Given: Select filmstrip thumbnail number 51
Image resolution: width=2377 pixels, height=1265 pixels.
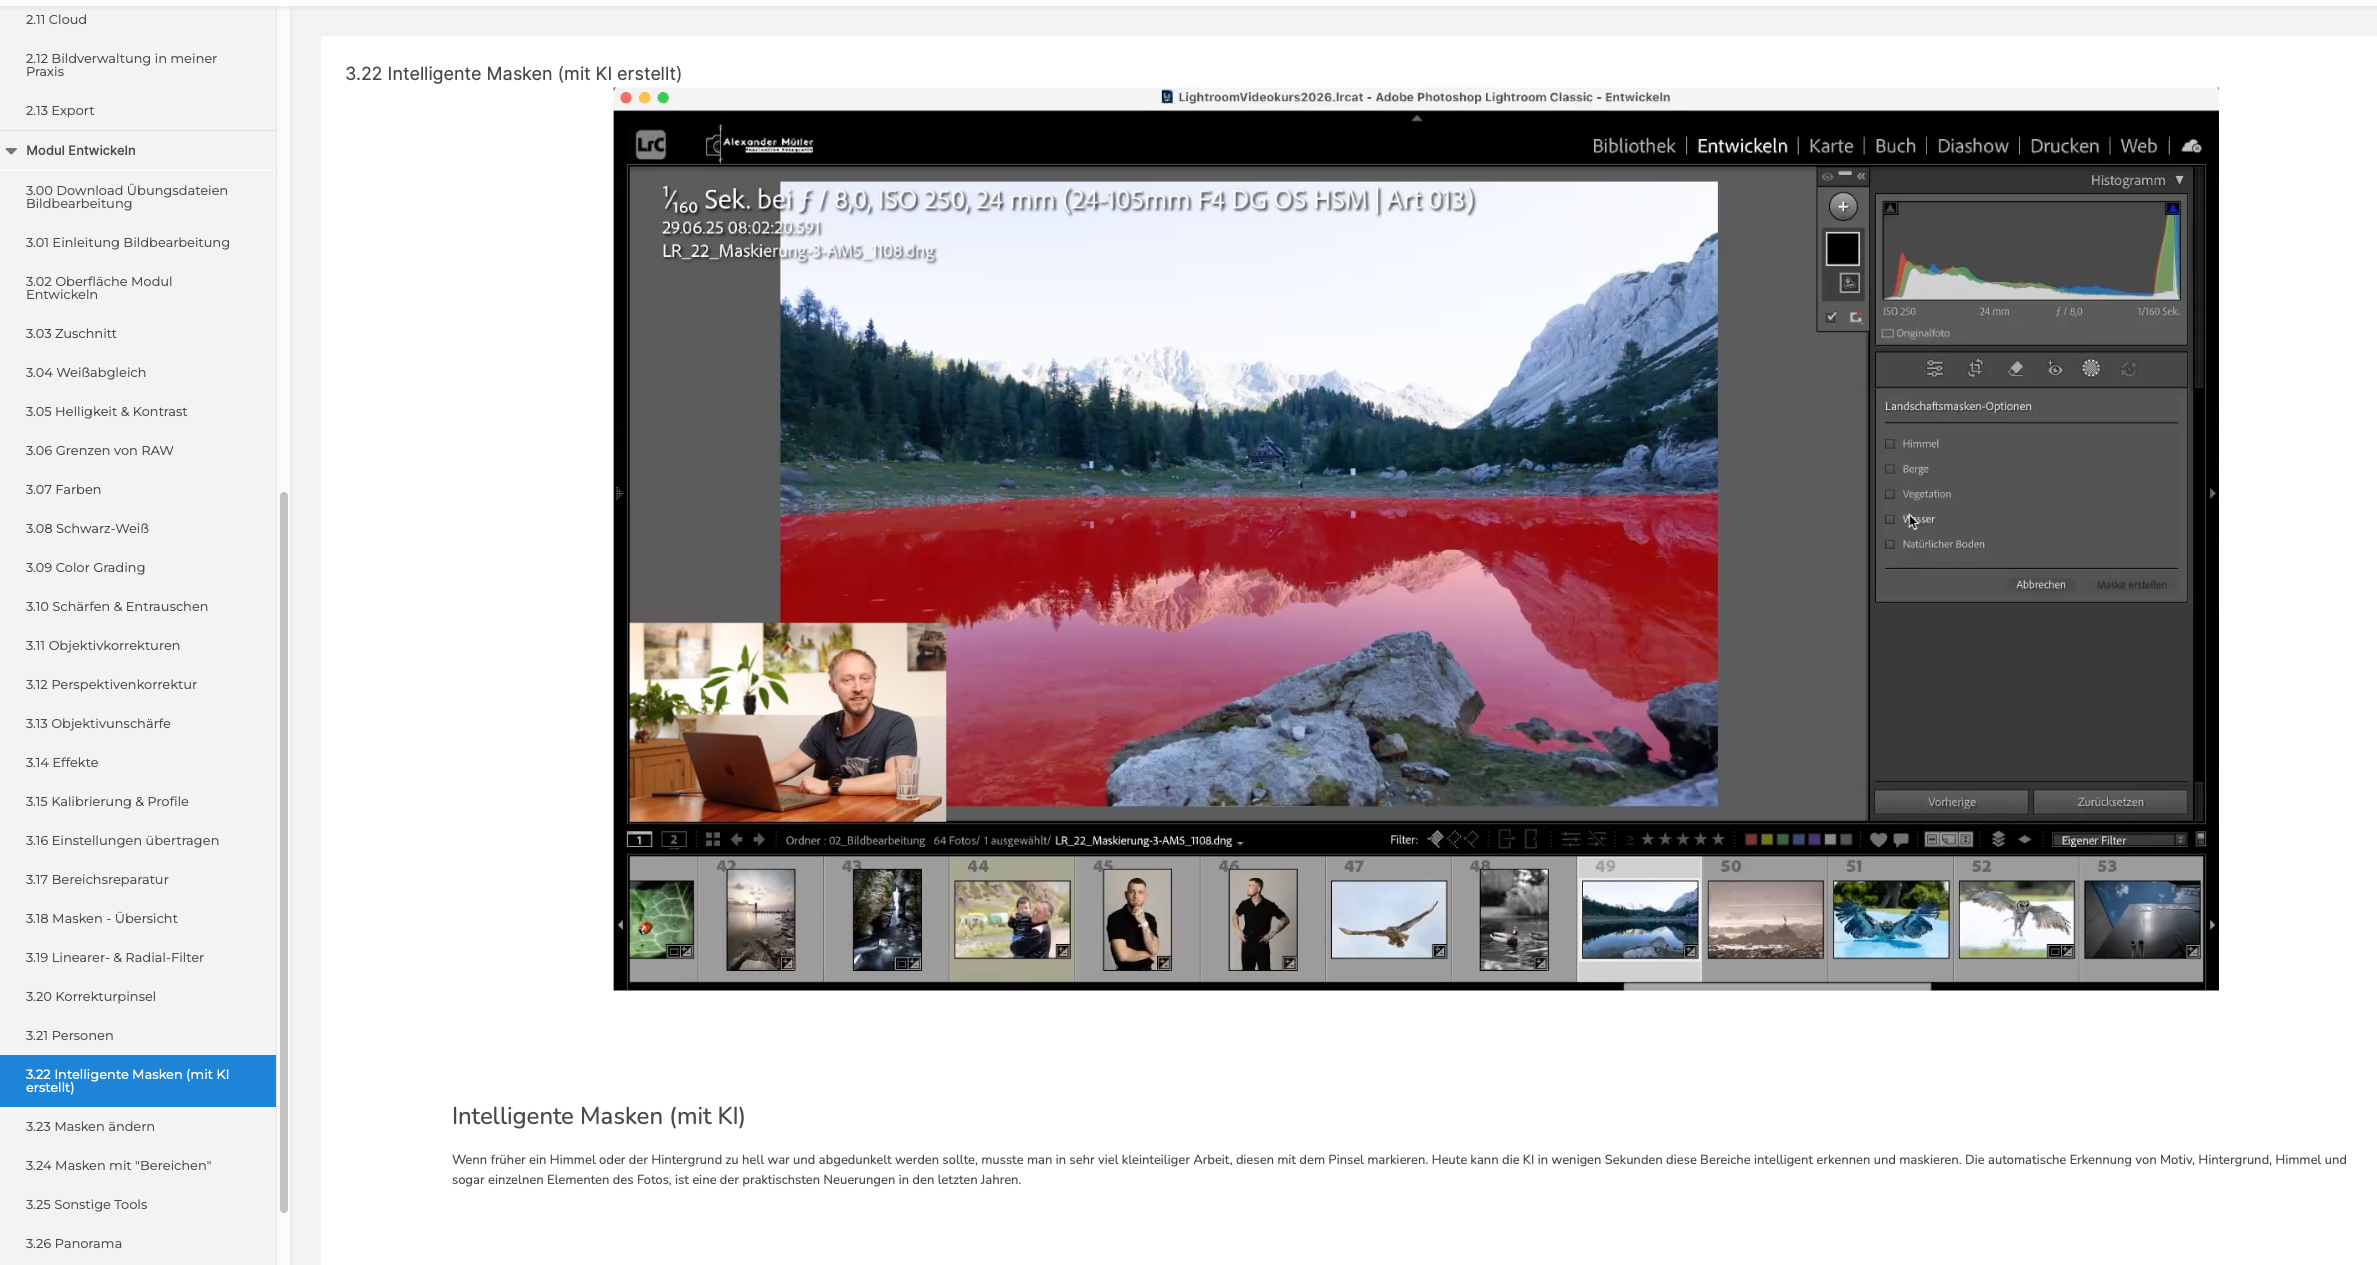Looking at the screenshot, I should (x=1890, y=919).
